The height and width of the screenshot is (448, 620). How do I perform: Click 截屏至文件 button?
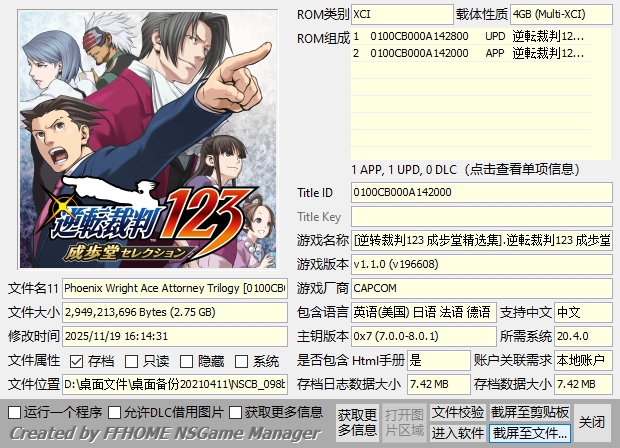click(x=530, y=433)
